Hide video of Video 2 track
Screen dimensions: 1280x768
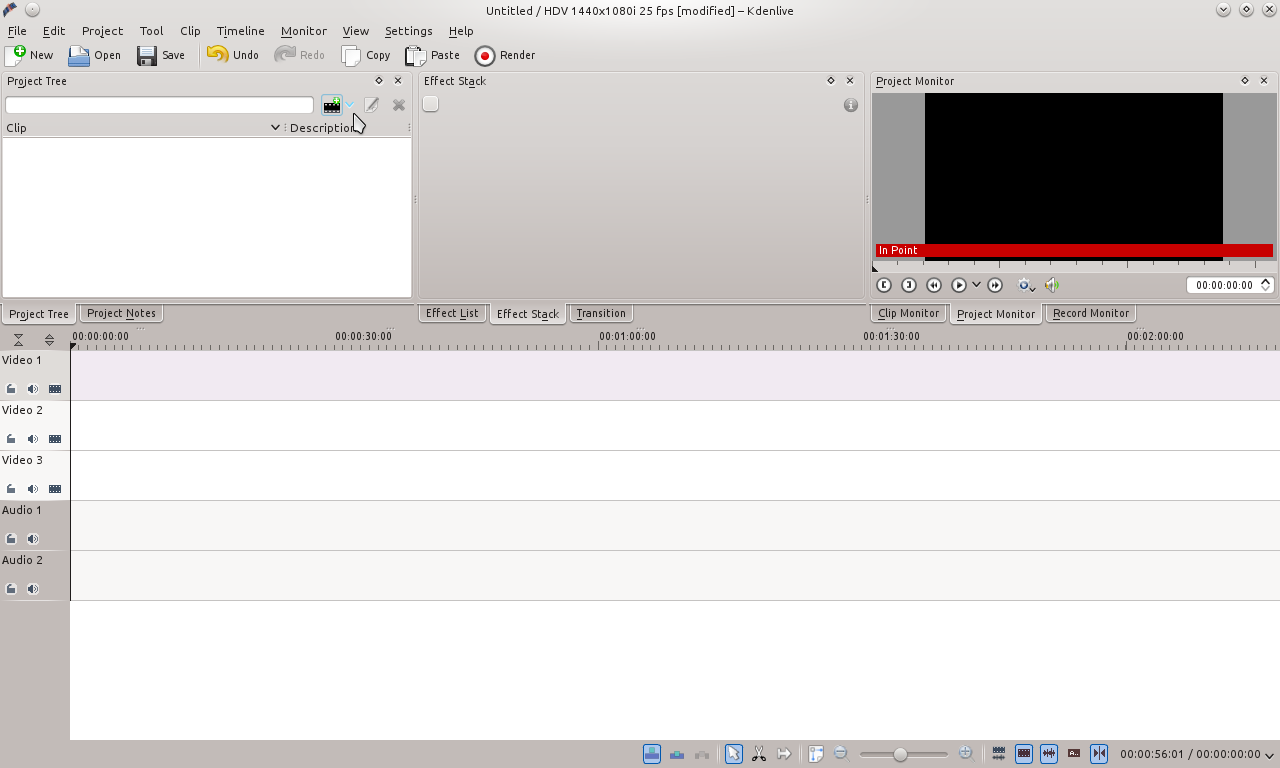click(55, 439)
